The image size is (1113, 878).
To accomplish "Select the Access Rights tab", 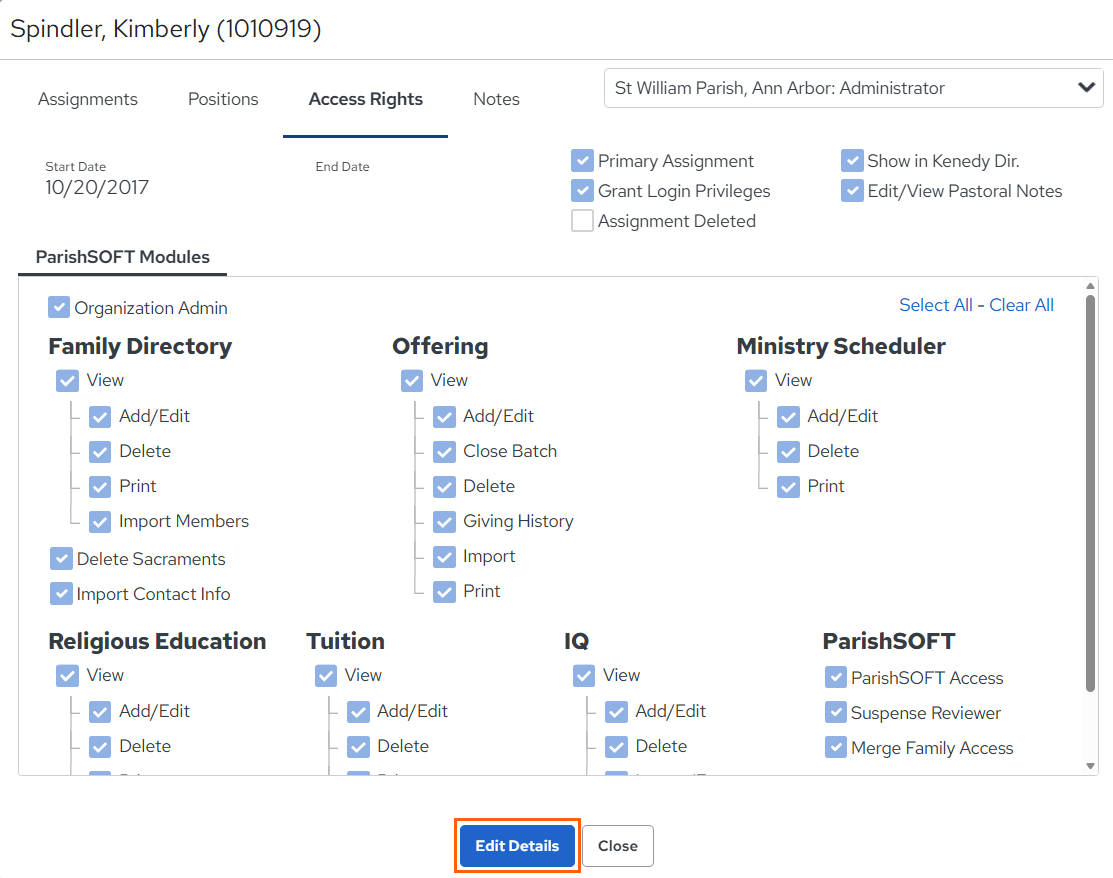I will [366, 99].
